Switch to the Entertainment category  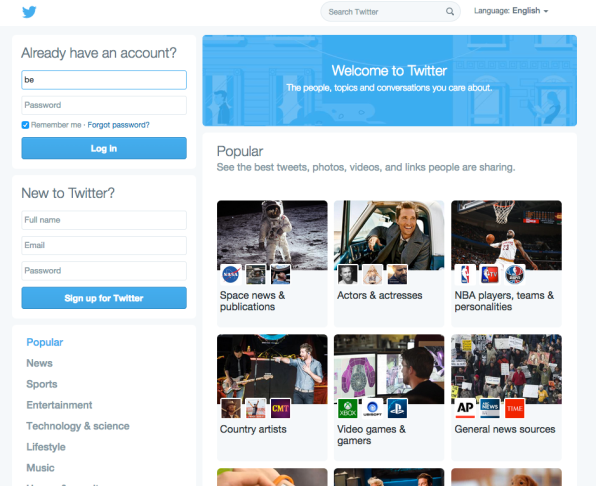(59, 405)
